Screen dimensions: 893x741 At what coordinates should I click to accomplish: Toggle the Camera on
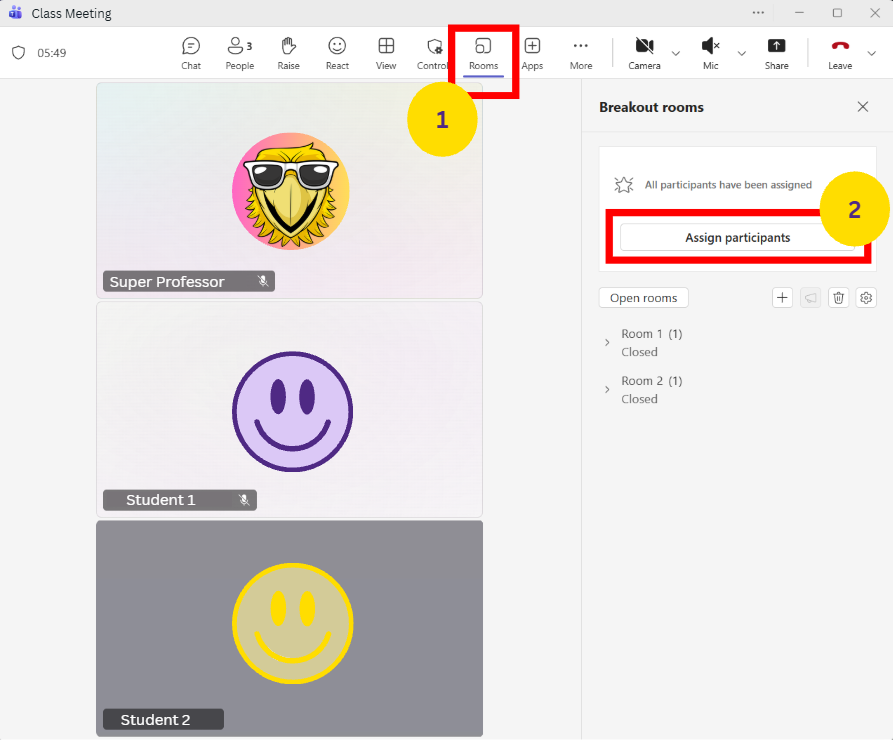644,53
